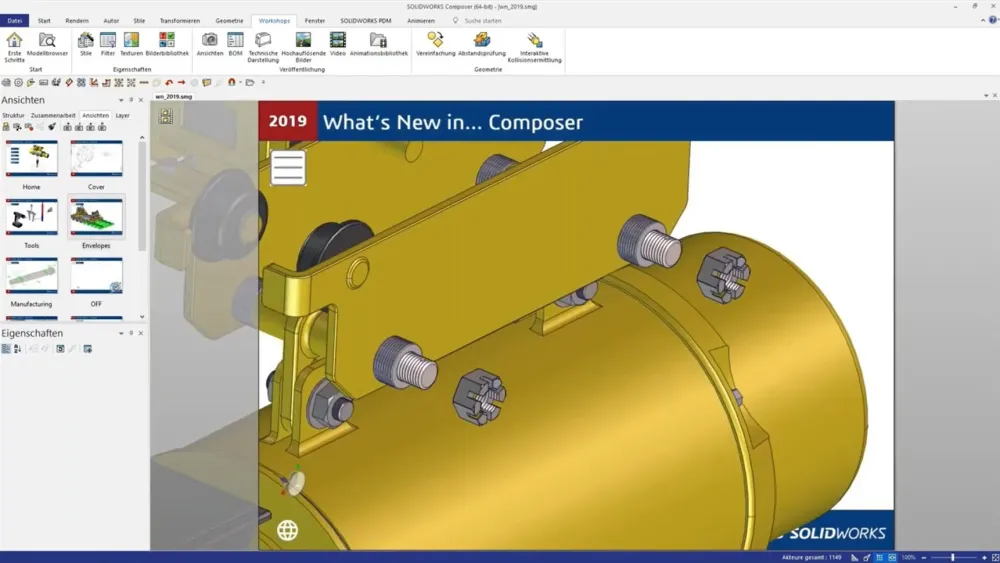Open the Vereinfachung workshop
Screen dimensions: 1000x563
click(x=436, y=44)
